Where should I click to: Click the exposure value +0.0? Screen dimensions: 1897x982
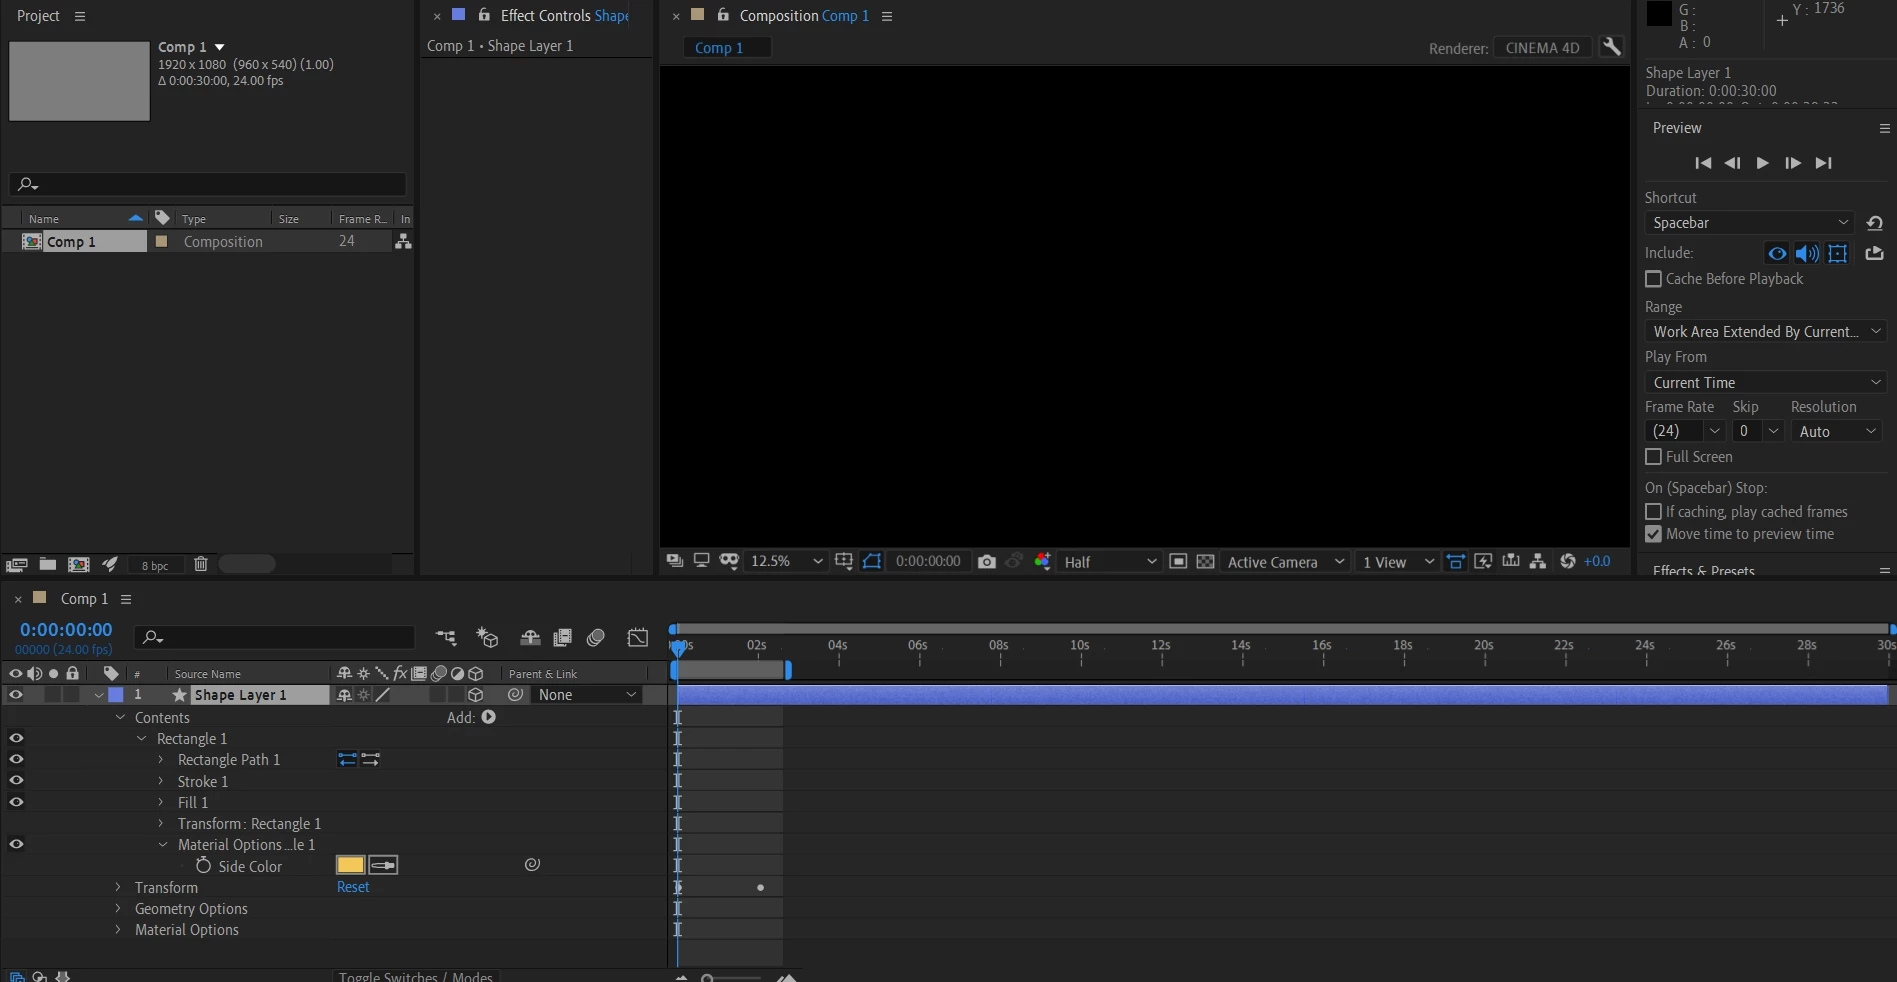1597,561
